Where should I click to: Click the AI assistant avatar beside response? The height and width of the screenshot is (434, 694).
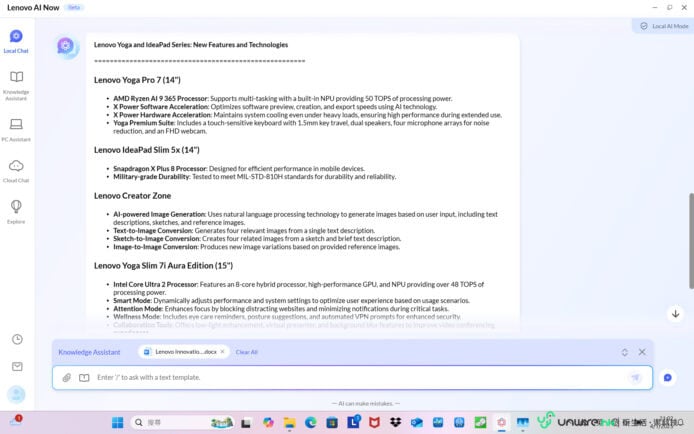(66, 46)
